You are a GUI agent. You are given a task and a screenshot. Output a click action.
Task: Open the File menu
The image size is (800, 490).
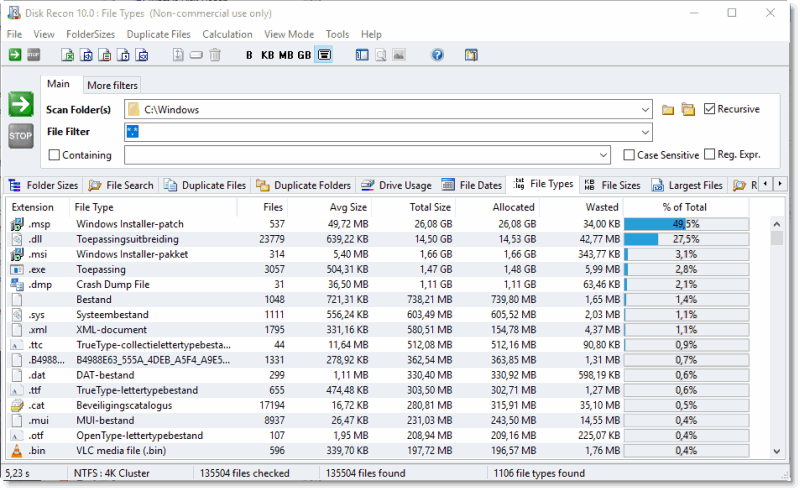(x=14, y=34)
